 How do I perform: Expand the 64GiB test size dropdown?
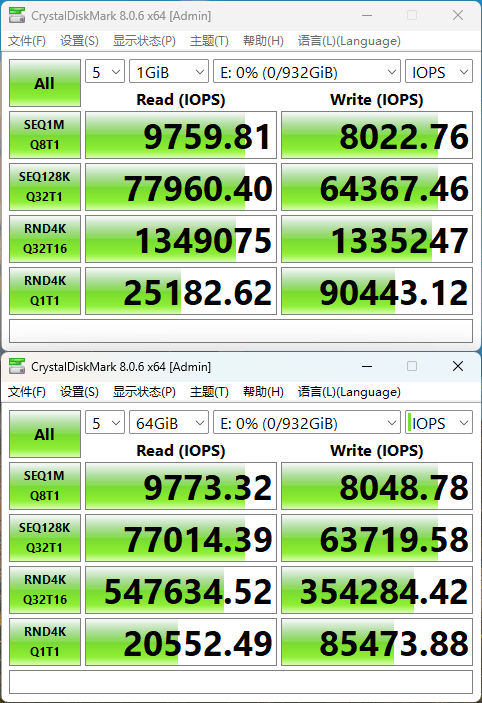(x=169, y=423)
